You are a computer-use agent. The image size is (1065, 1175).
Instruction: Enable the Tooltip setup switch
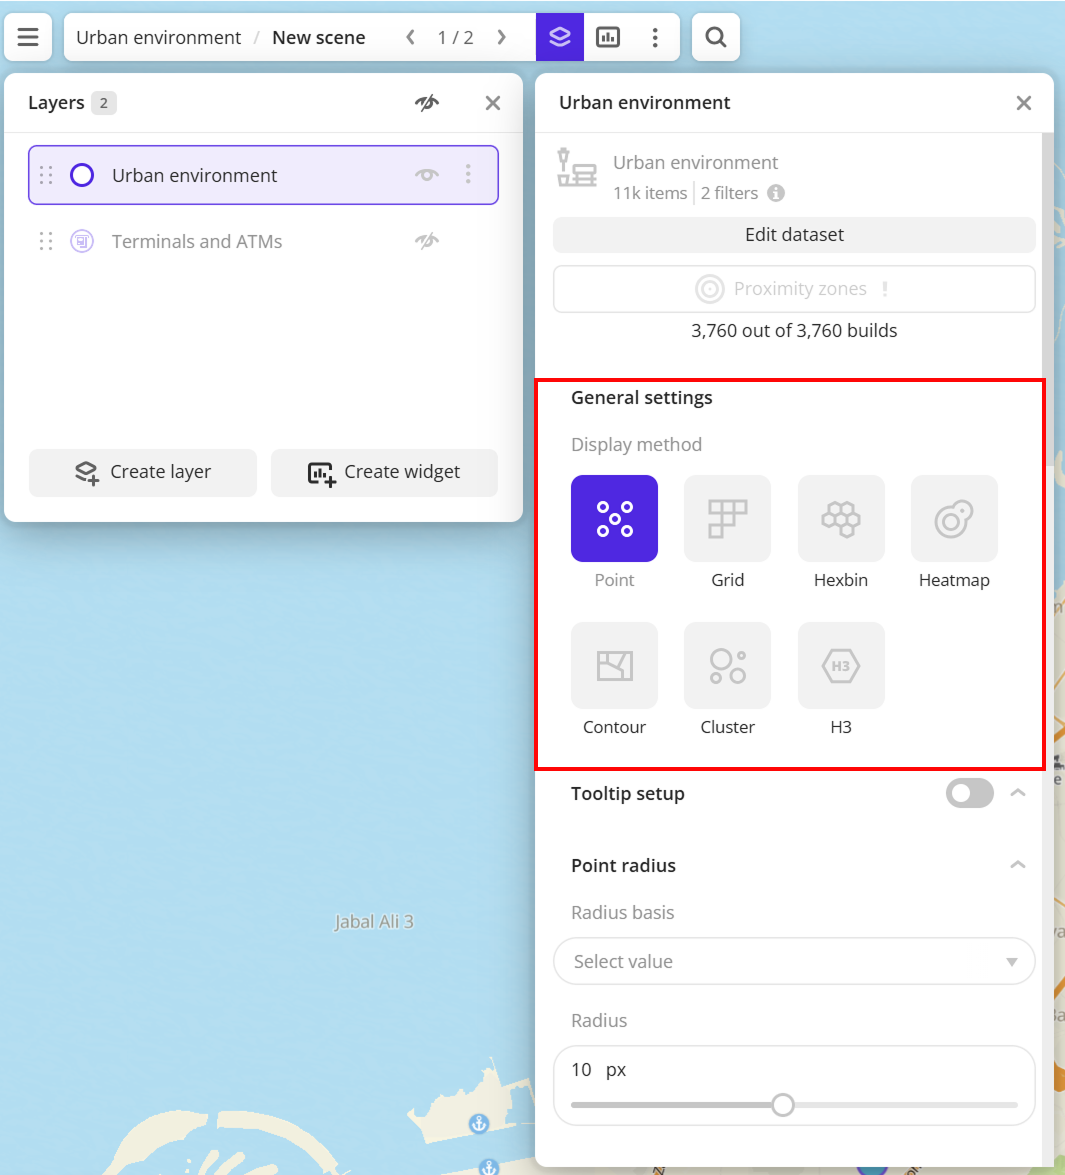(969, 793)
